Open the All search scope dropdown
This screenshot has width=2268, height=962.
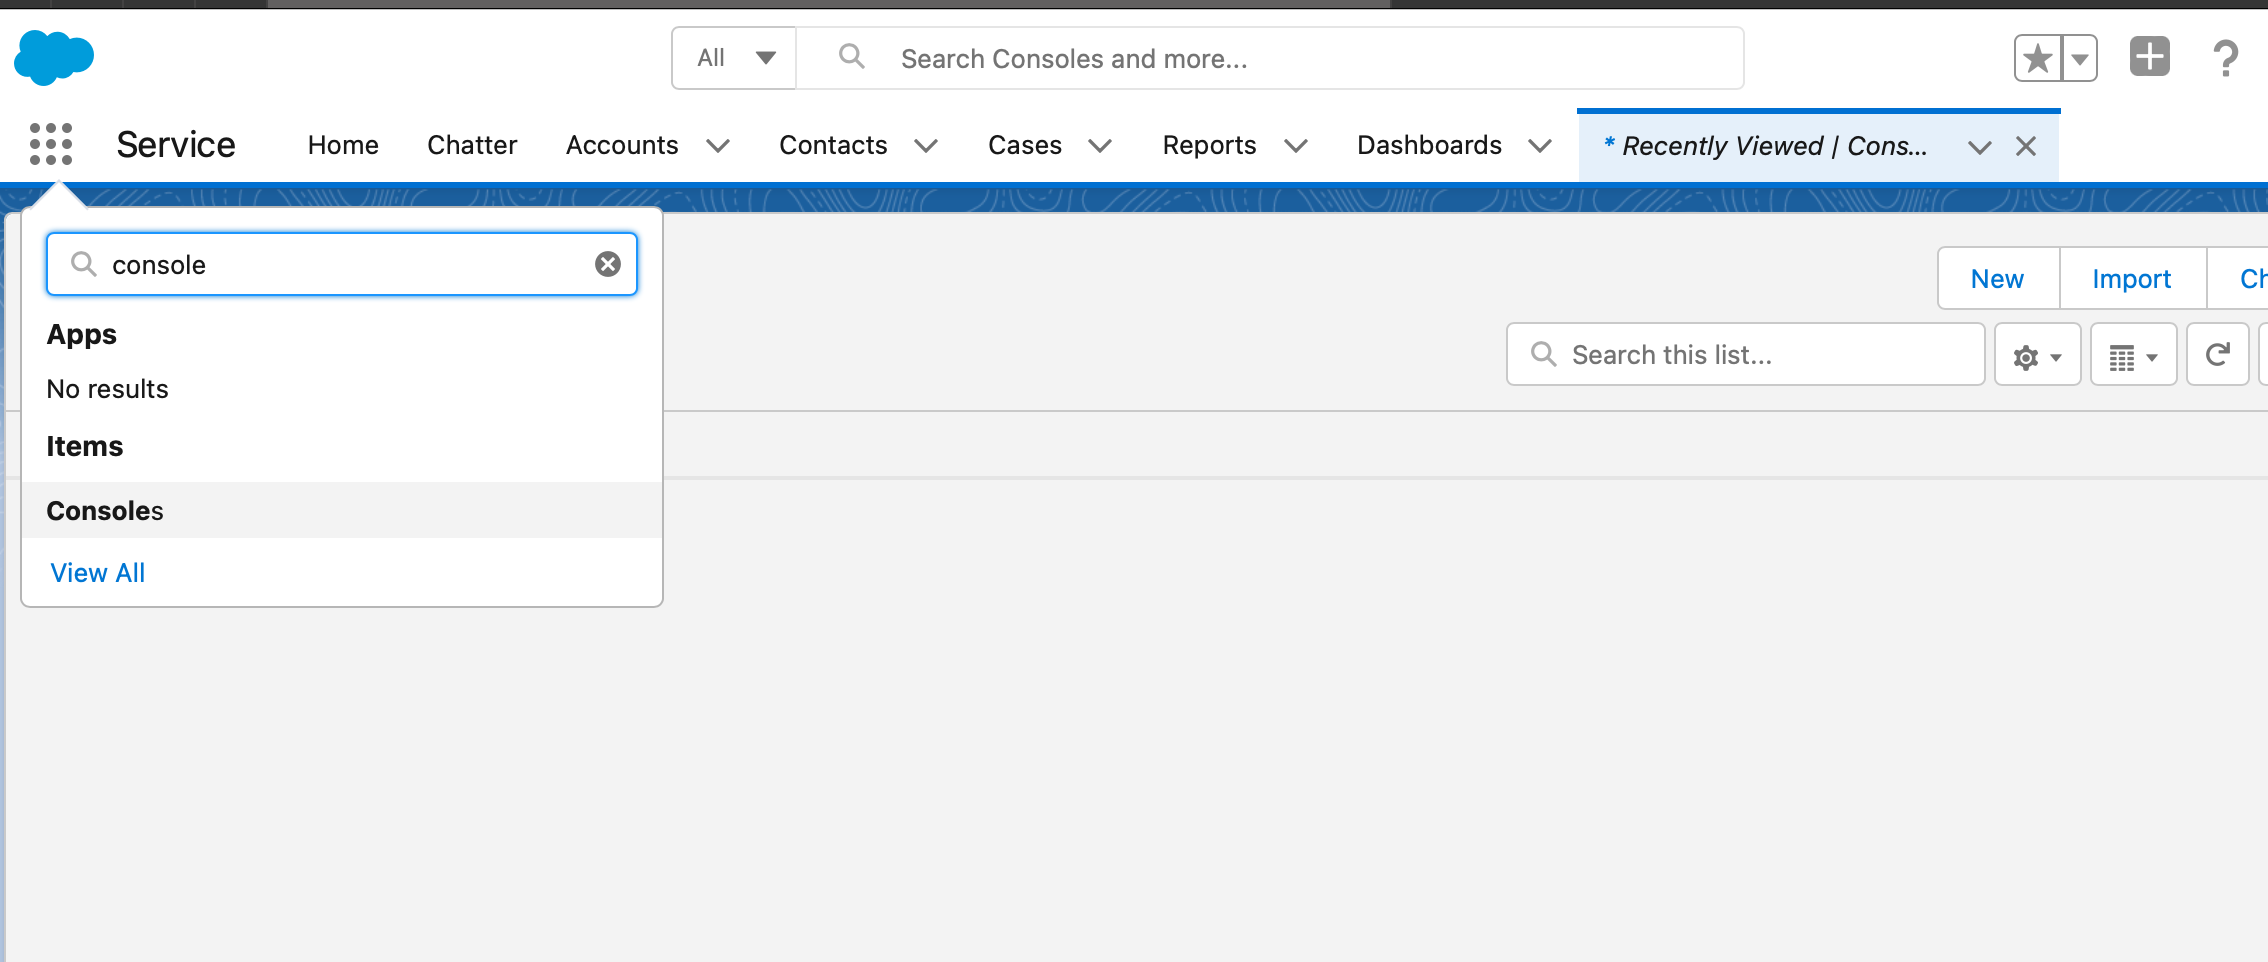(735, 58)
